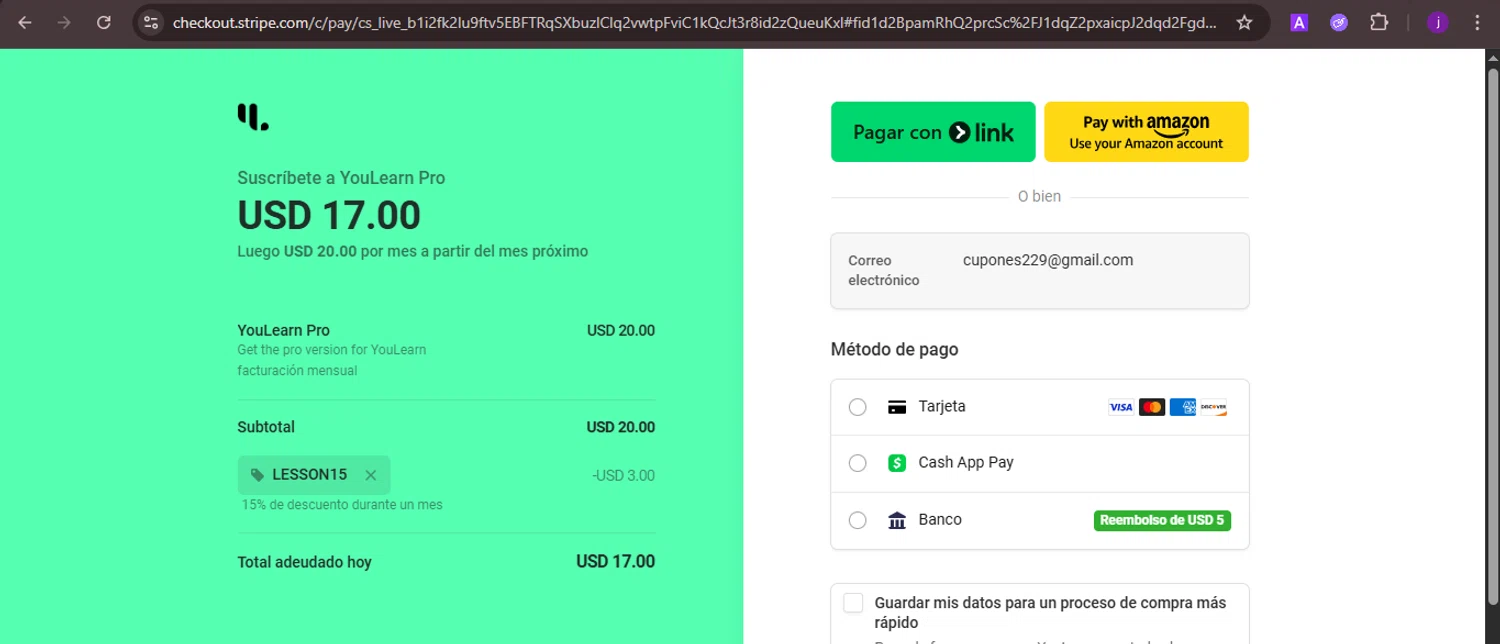Click the 'Reembolso de USD 5' badge
Image resolution: width=1500 pixels, height=644 pixels.
point(1162,520)
